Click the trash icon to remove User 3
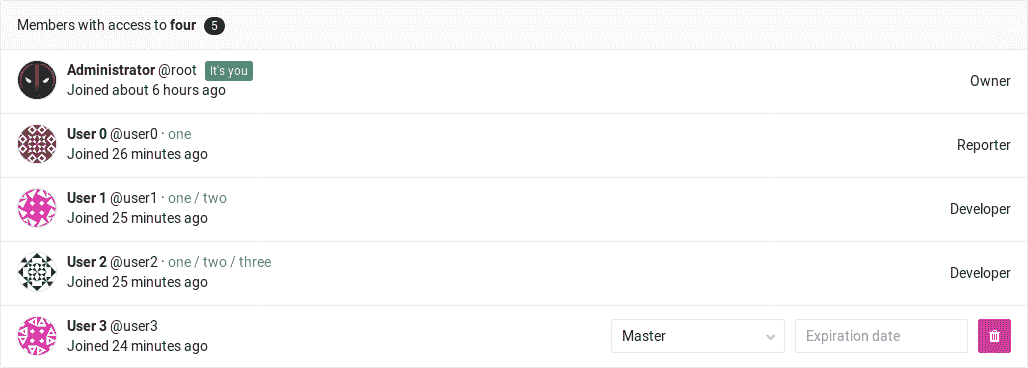The height and width of the screenshot is (368, 1028). [x=995, y=337]
